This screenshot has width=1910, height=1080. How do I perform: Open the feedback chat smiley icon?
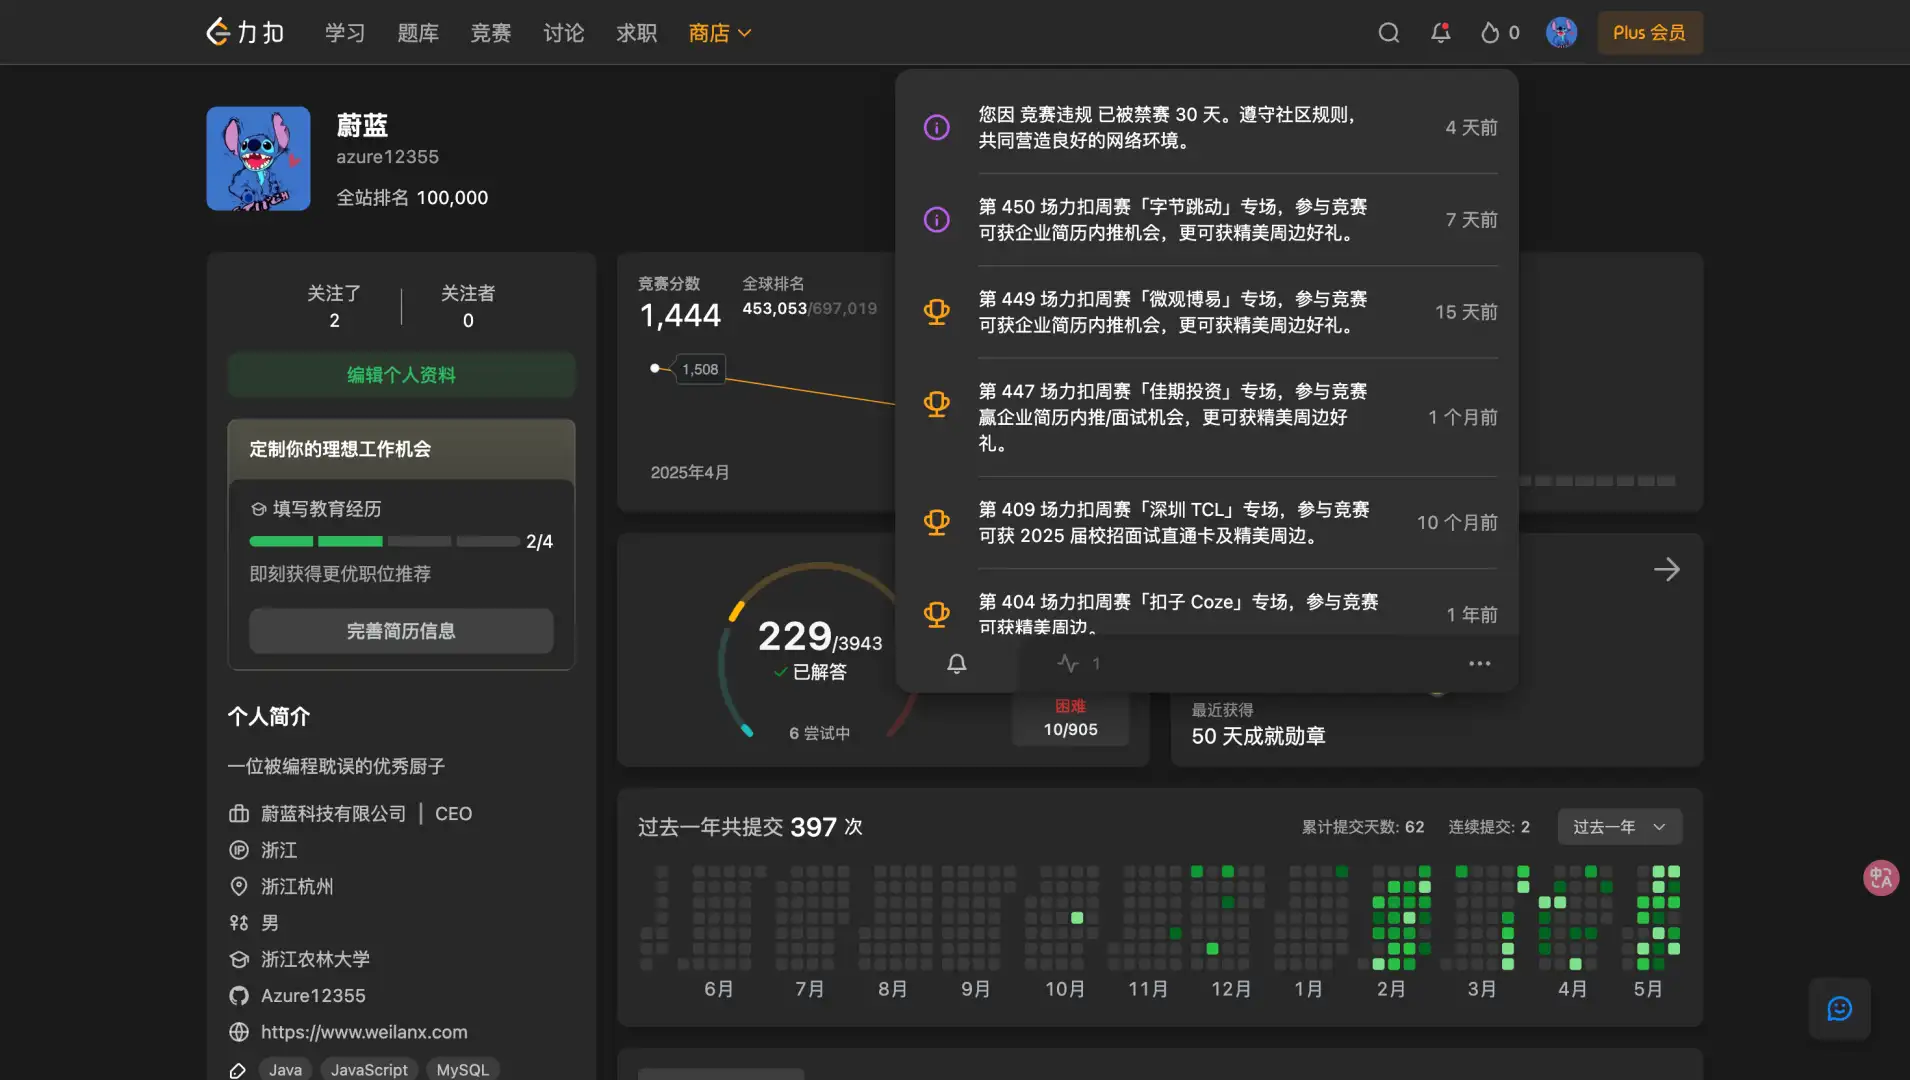[x=1839, y=1008]
